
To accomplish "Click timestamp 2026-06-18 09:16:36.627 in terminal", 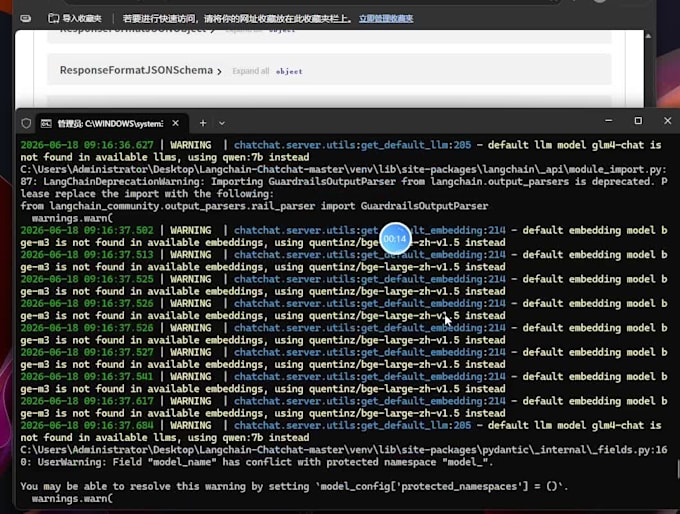I will [87, 145].
